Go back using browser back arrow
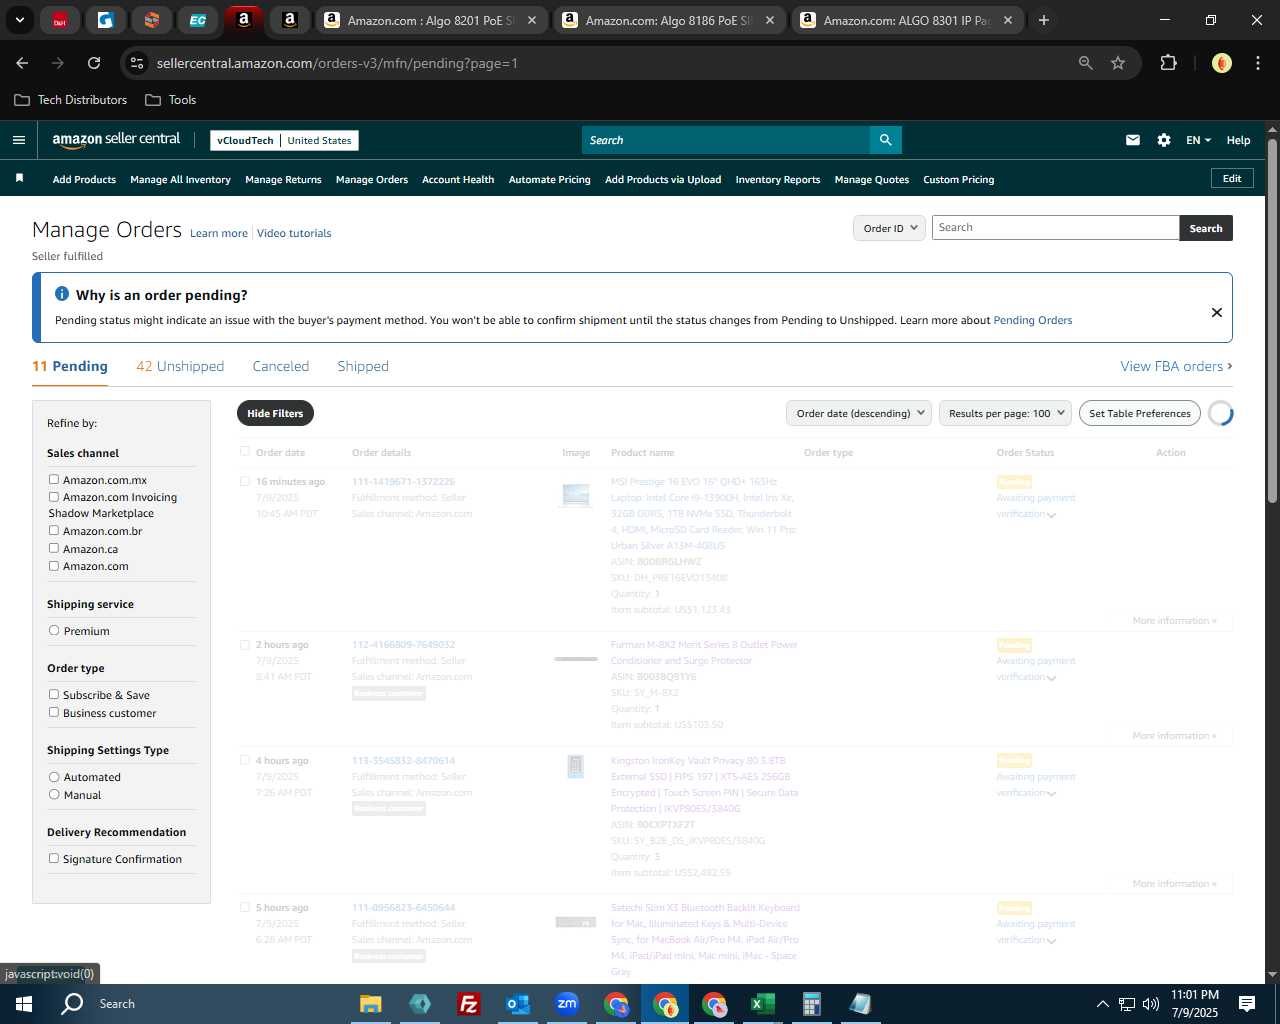 22,63
